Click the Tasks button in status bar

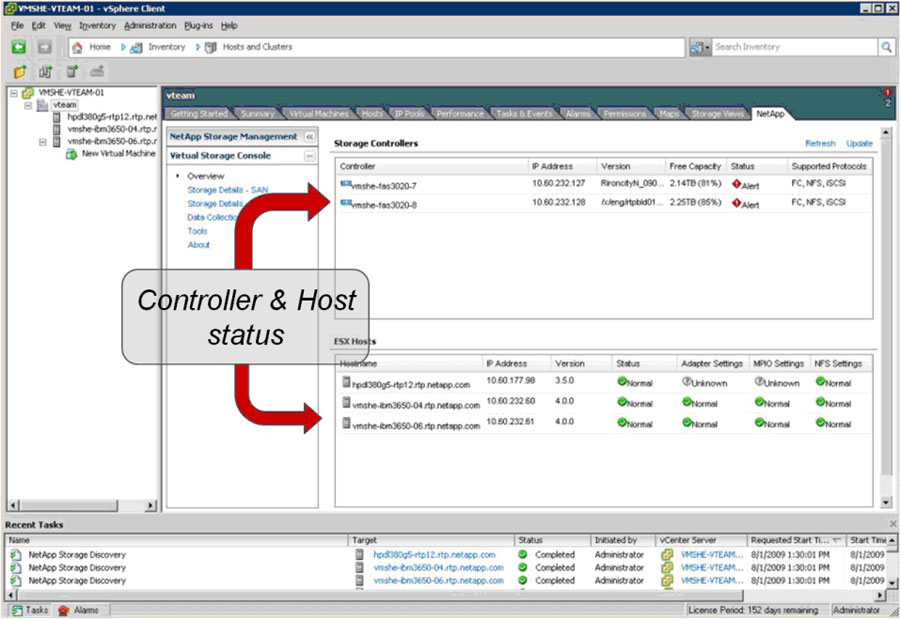(x=30, y=610)
